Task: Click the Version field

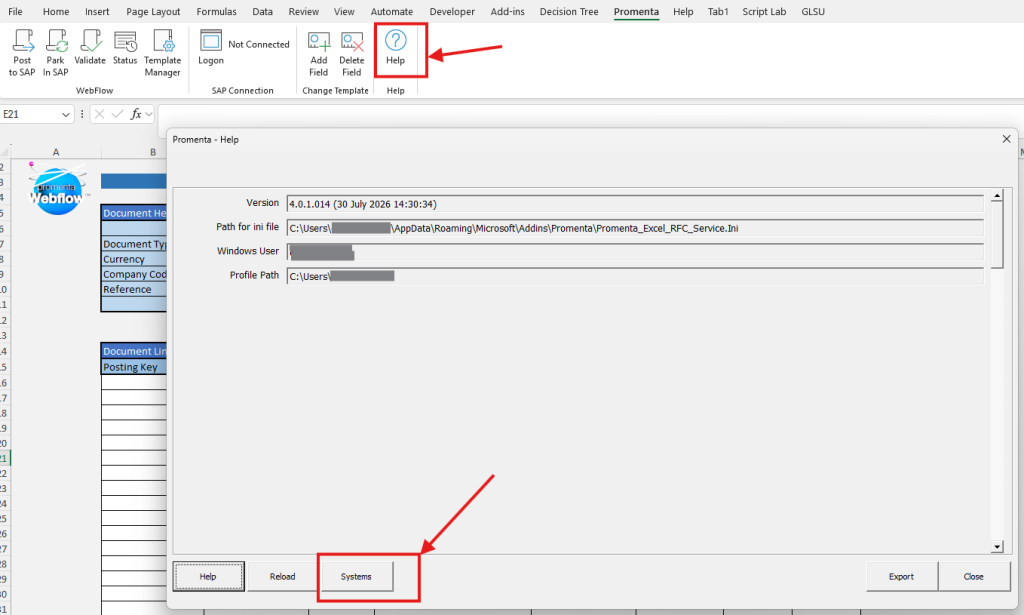Action: (635, 204)
